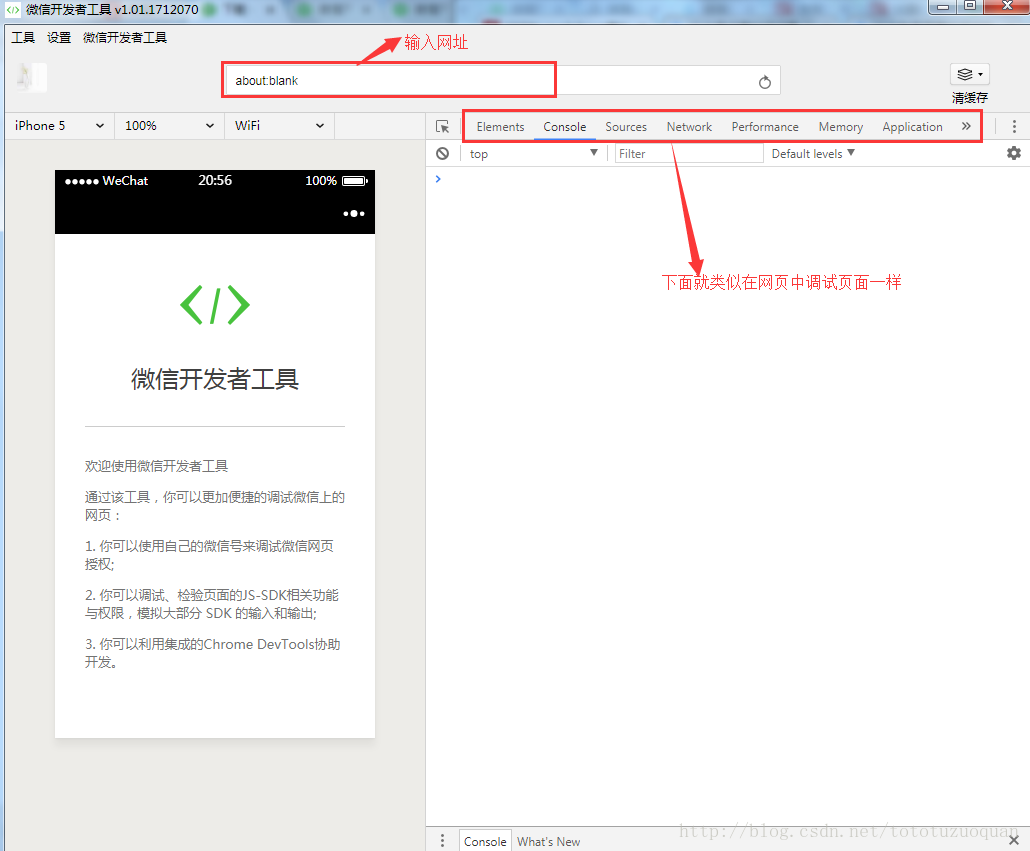This screenshot has height=851, width=1030.
Task: Click the JS-SDK list item text
Action: (212, 604)
